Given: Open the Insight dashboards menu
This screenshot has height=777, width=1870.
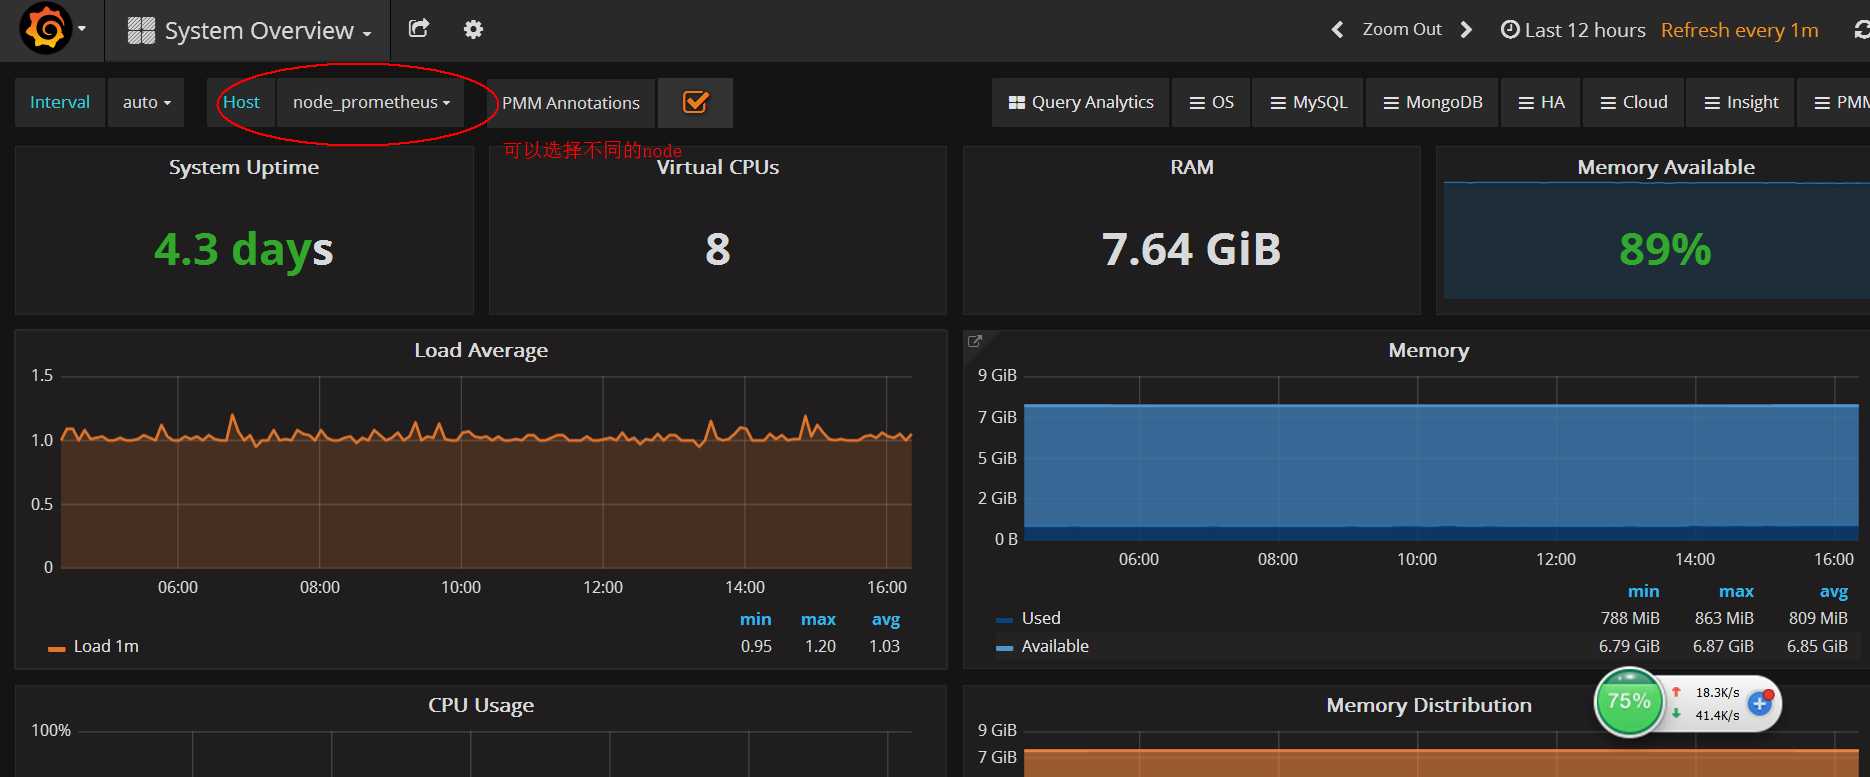Looking at the screenshot, I should [1741, 102].
